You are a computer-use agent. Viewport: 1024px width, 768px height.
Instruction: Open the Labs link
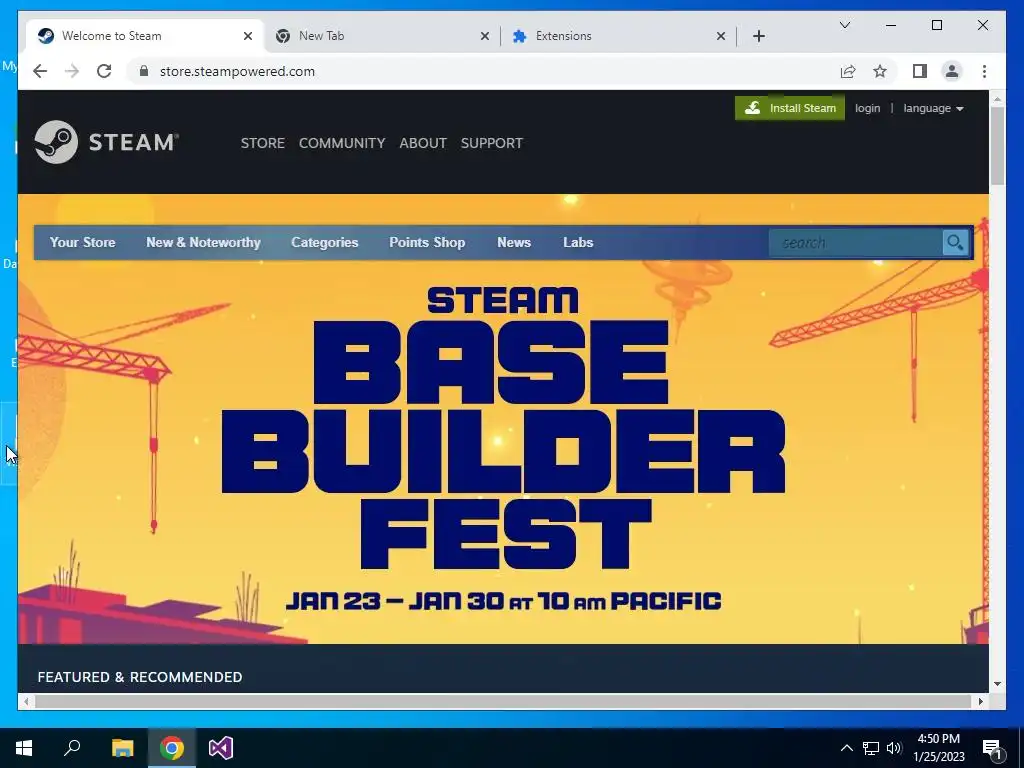click(x=578, y=242)
